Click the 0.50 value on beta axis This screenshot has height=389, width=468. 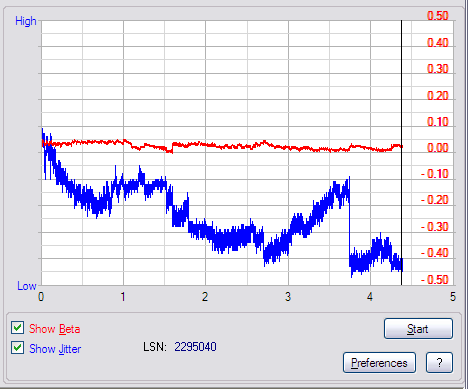(438, 16)
